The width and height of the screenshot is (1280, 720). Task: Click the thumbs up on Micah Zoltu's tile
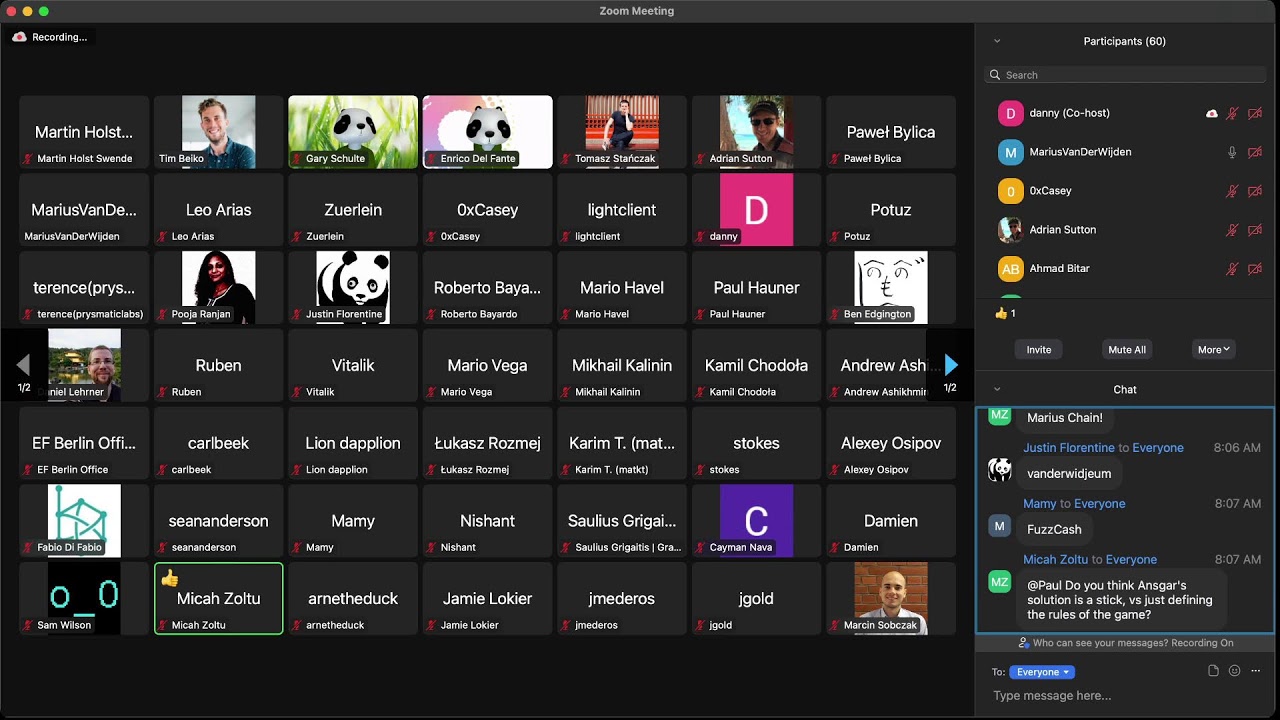pyautogui.click(x=169, y=578)
